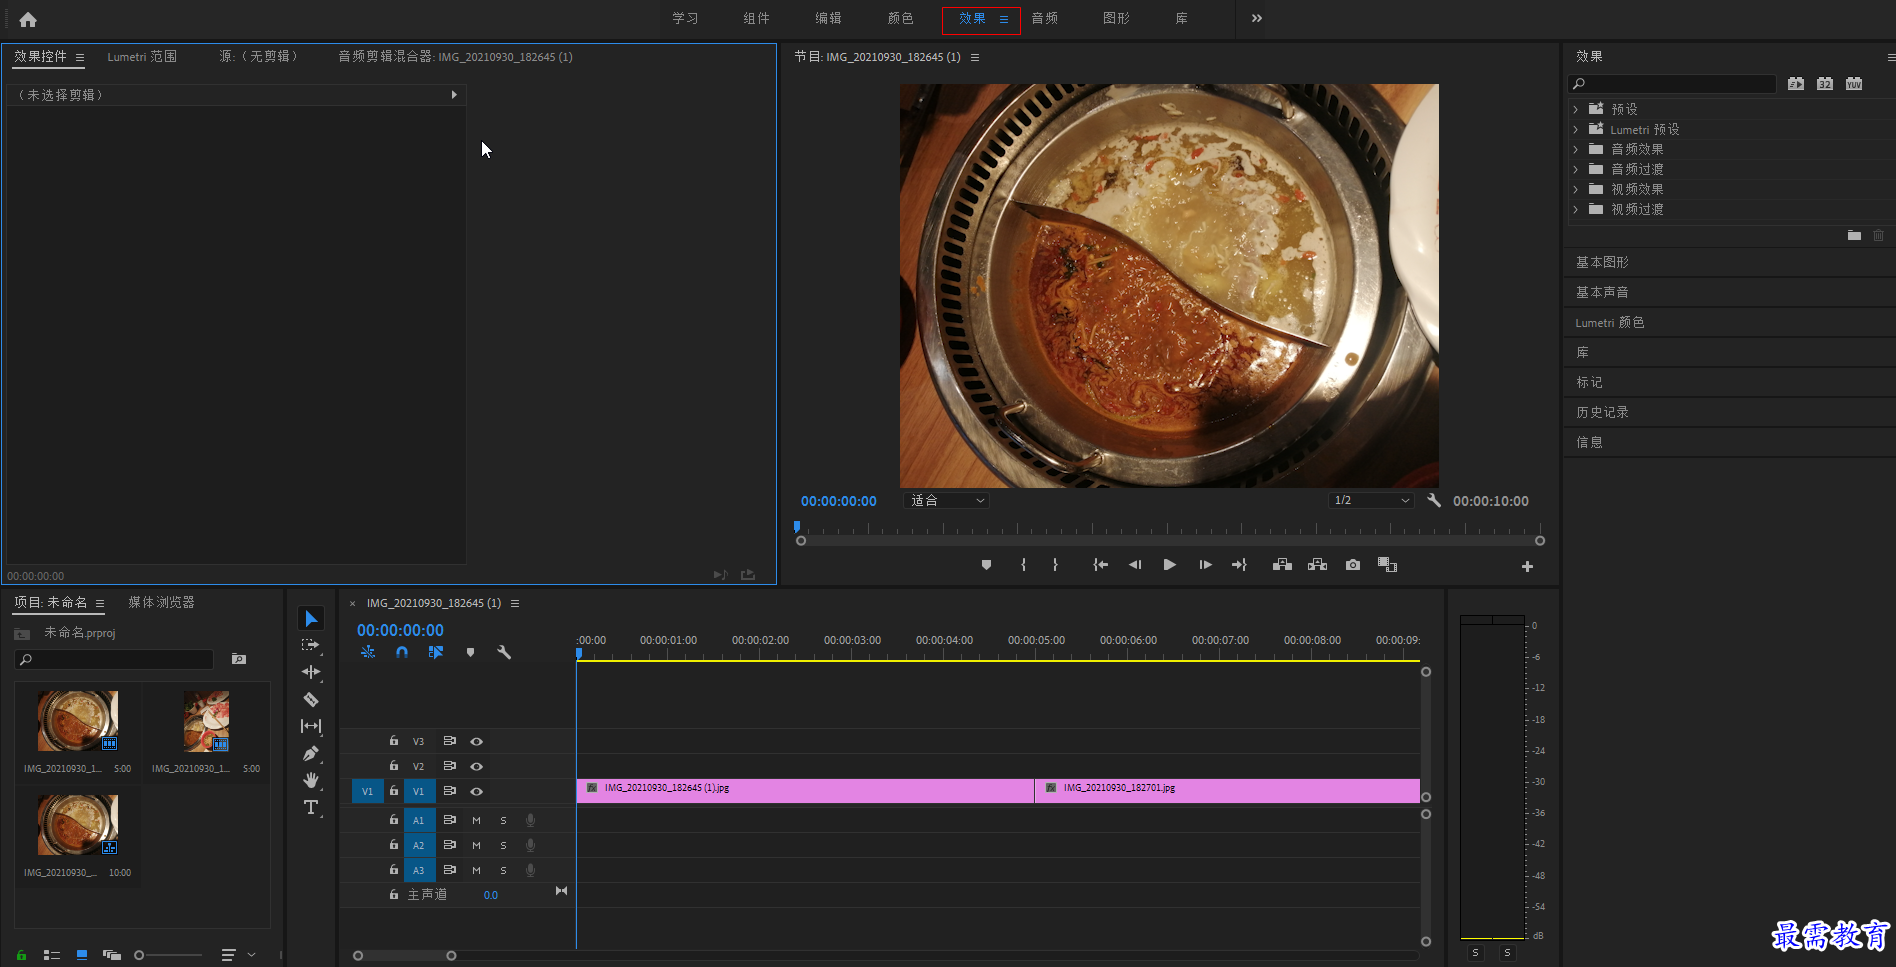Switch to 组件 workspace
The width and height of the screenshot is (1896, 967).
click(756, 18)
